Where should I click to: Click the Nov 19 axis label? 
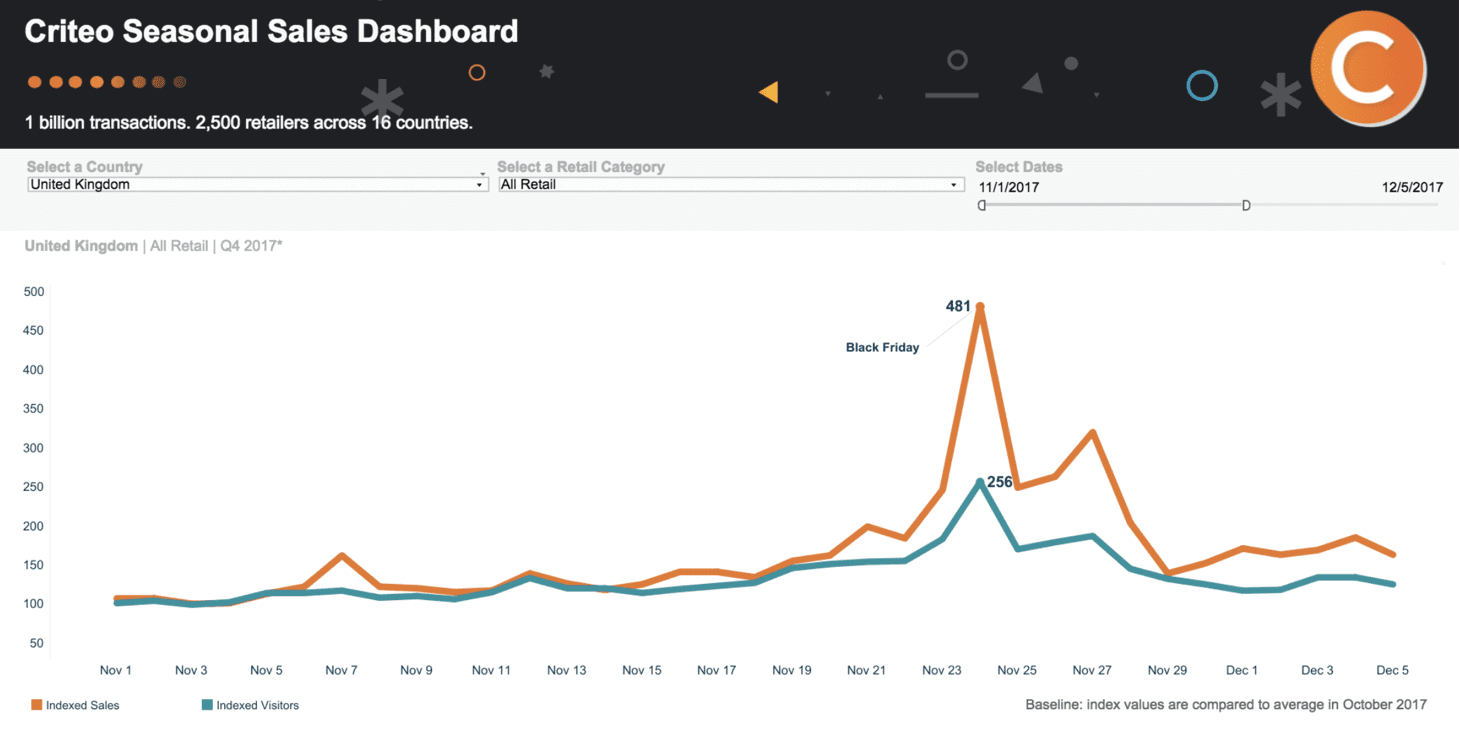[x=791, y=670]
